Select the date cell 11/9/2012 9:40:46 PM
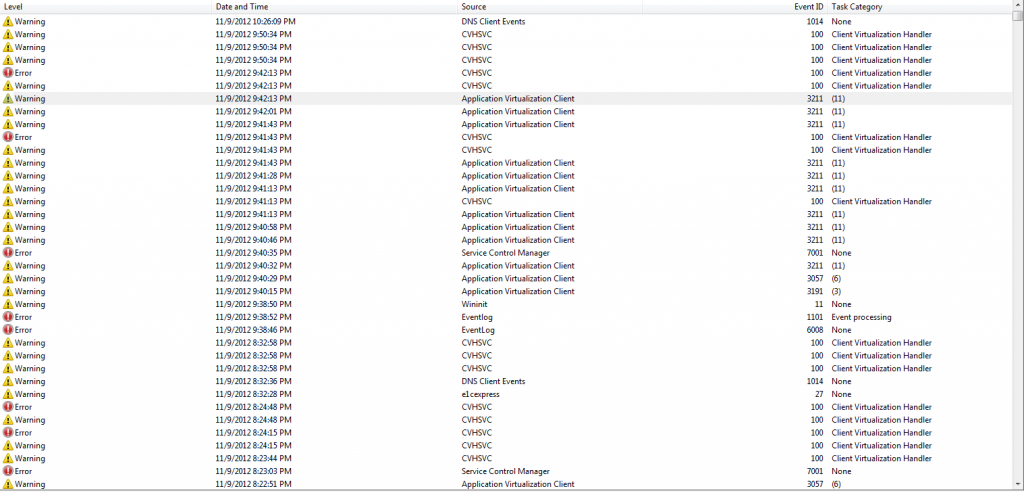The width and height of the screenshot is (1024, 492). click(x=253, y=240)
